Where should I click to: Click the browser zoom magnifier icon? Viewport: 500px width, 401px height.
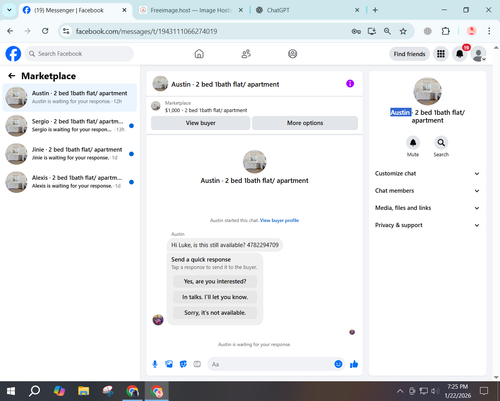click(x=387, y=31)
